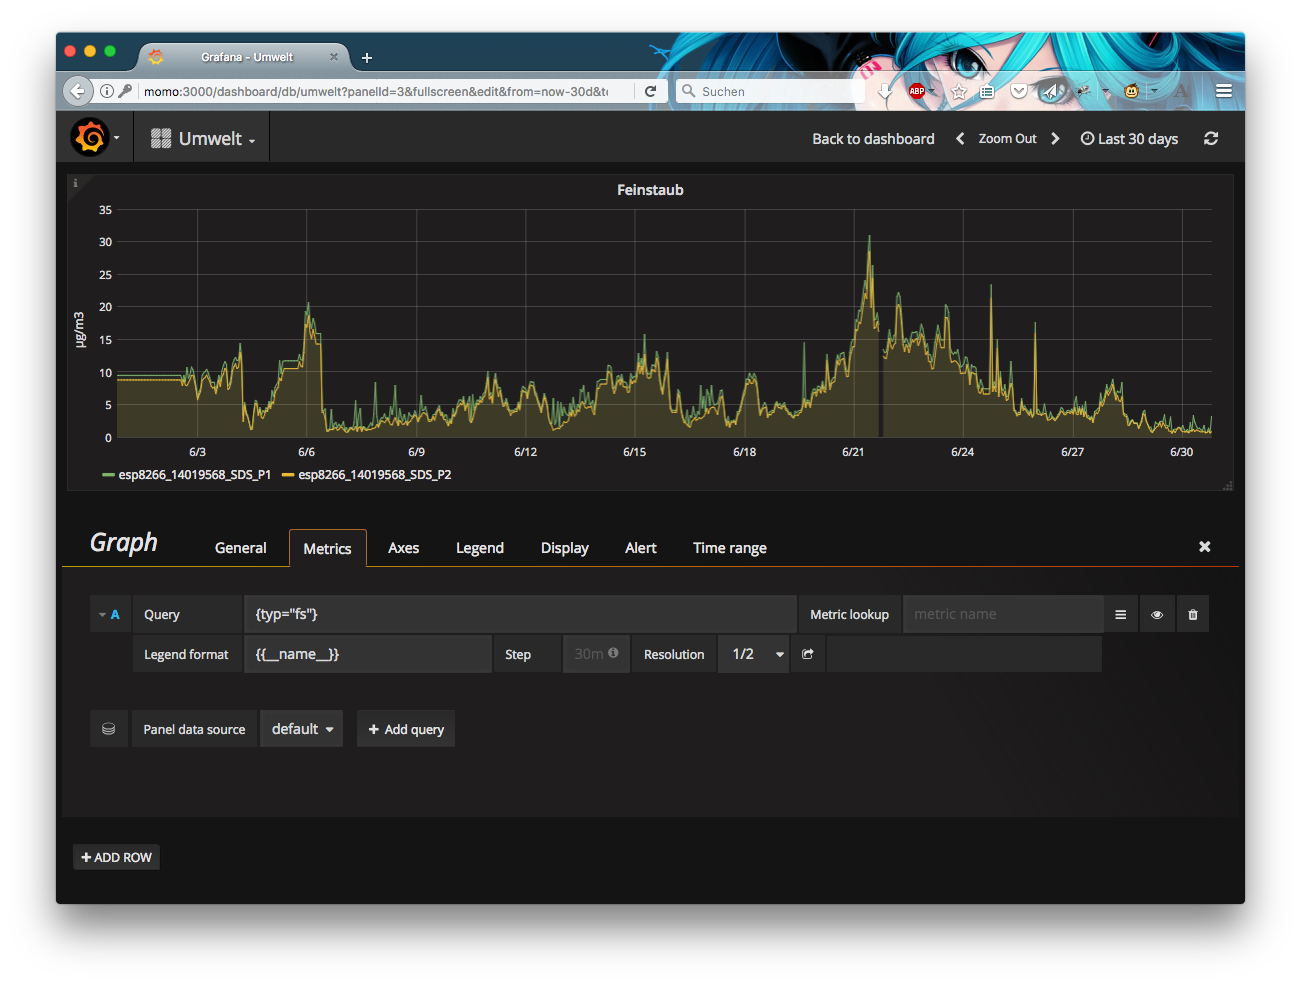1301x984 pixels.
Task: Click Back to dashboard link
Action: 872,139
